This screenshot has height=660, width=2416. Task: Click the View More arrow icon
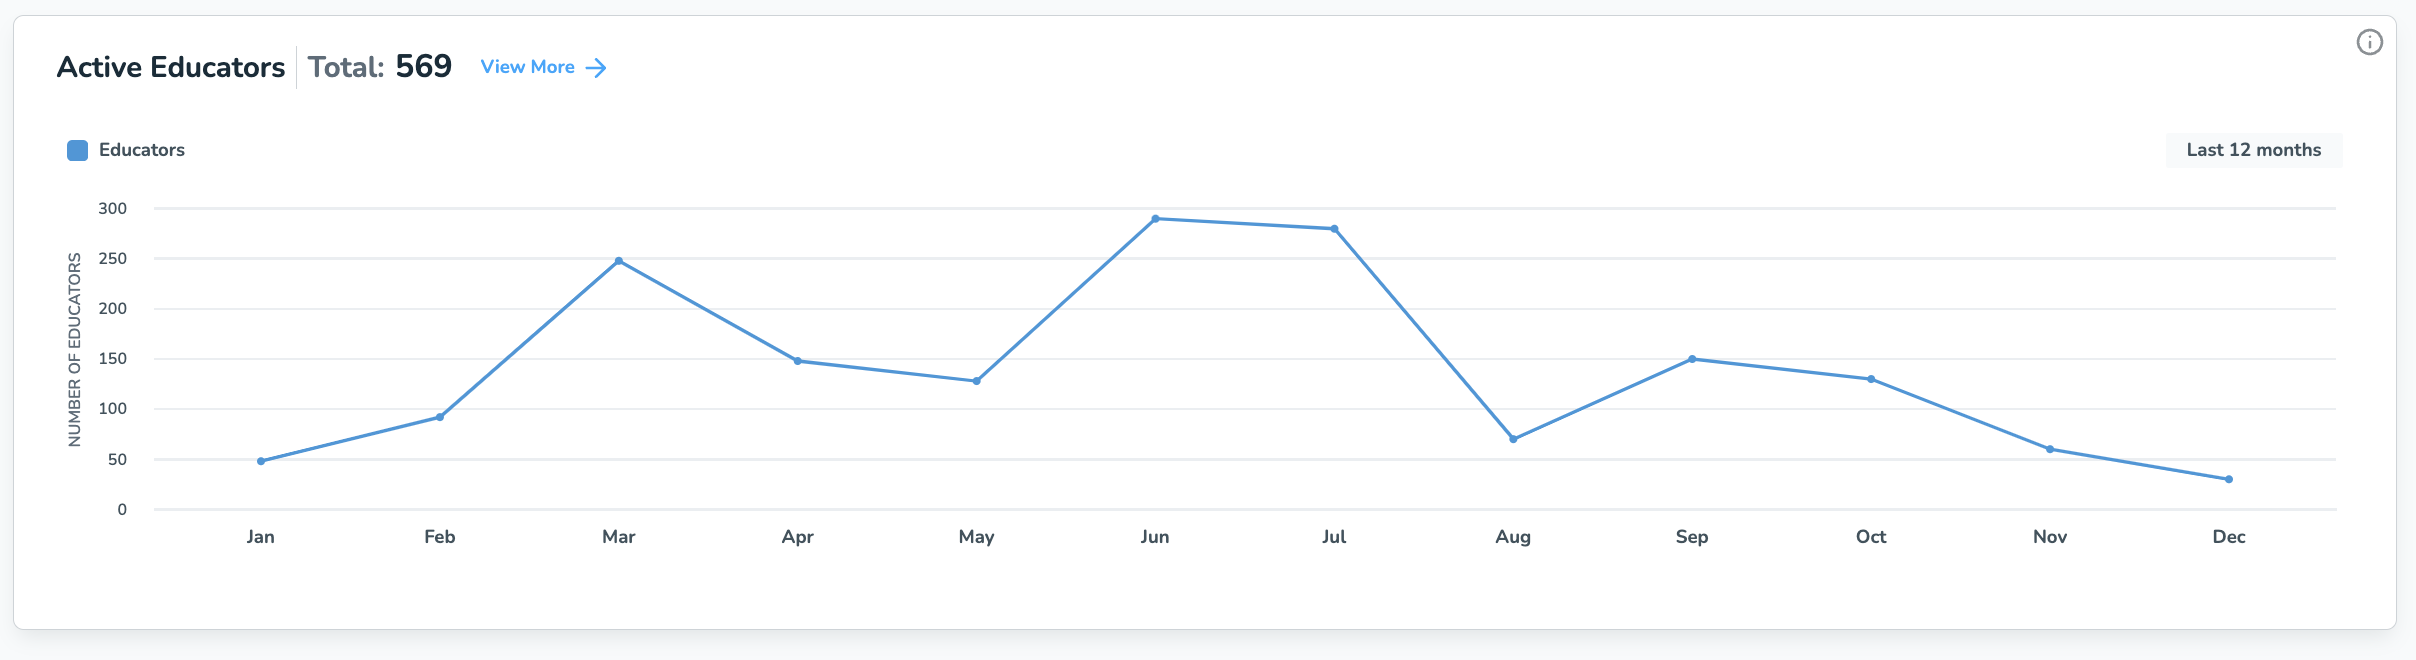[596, 68]
